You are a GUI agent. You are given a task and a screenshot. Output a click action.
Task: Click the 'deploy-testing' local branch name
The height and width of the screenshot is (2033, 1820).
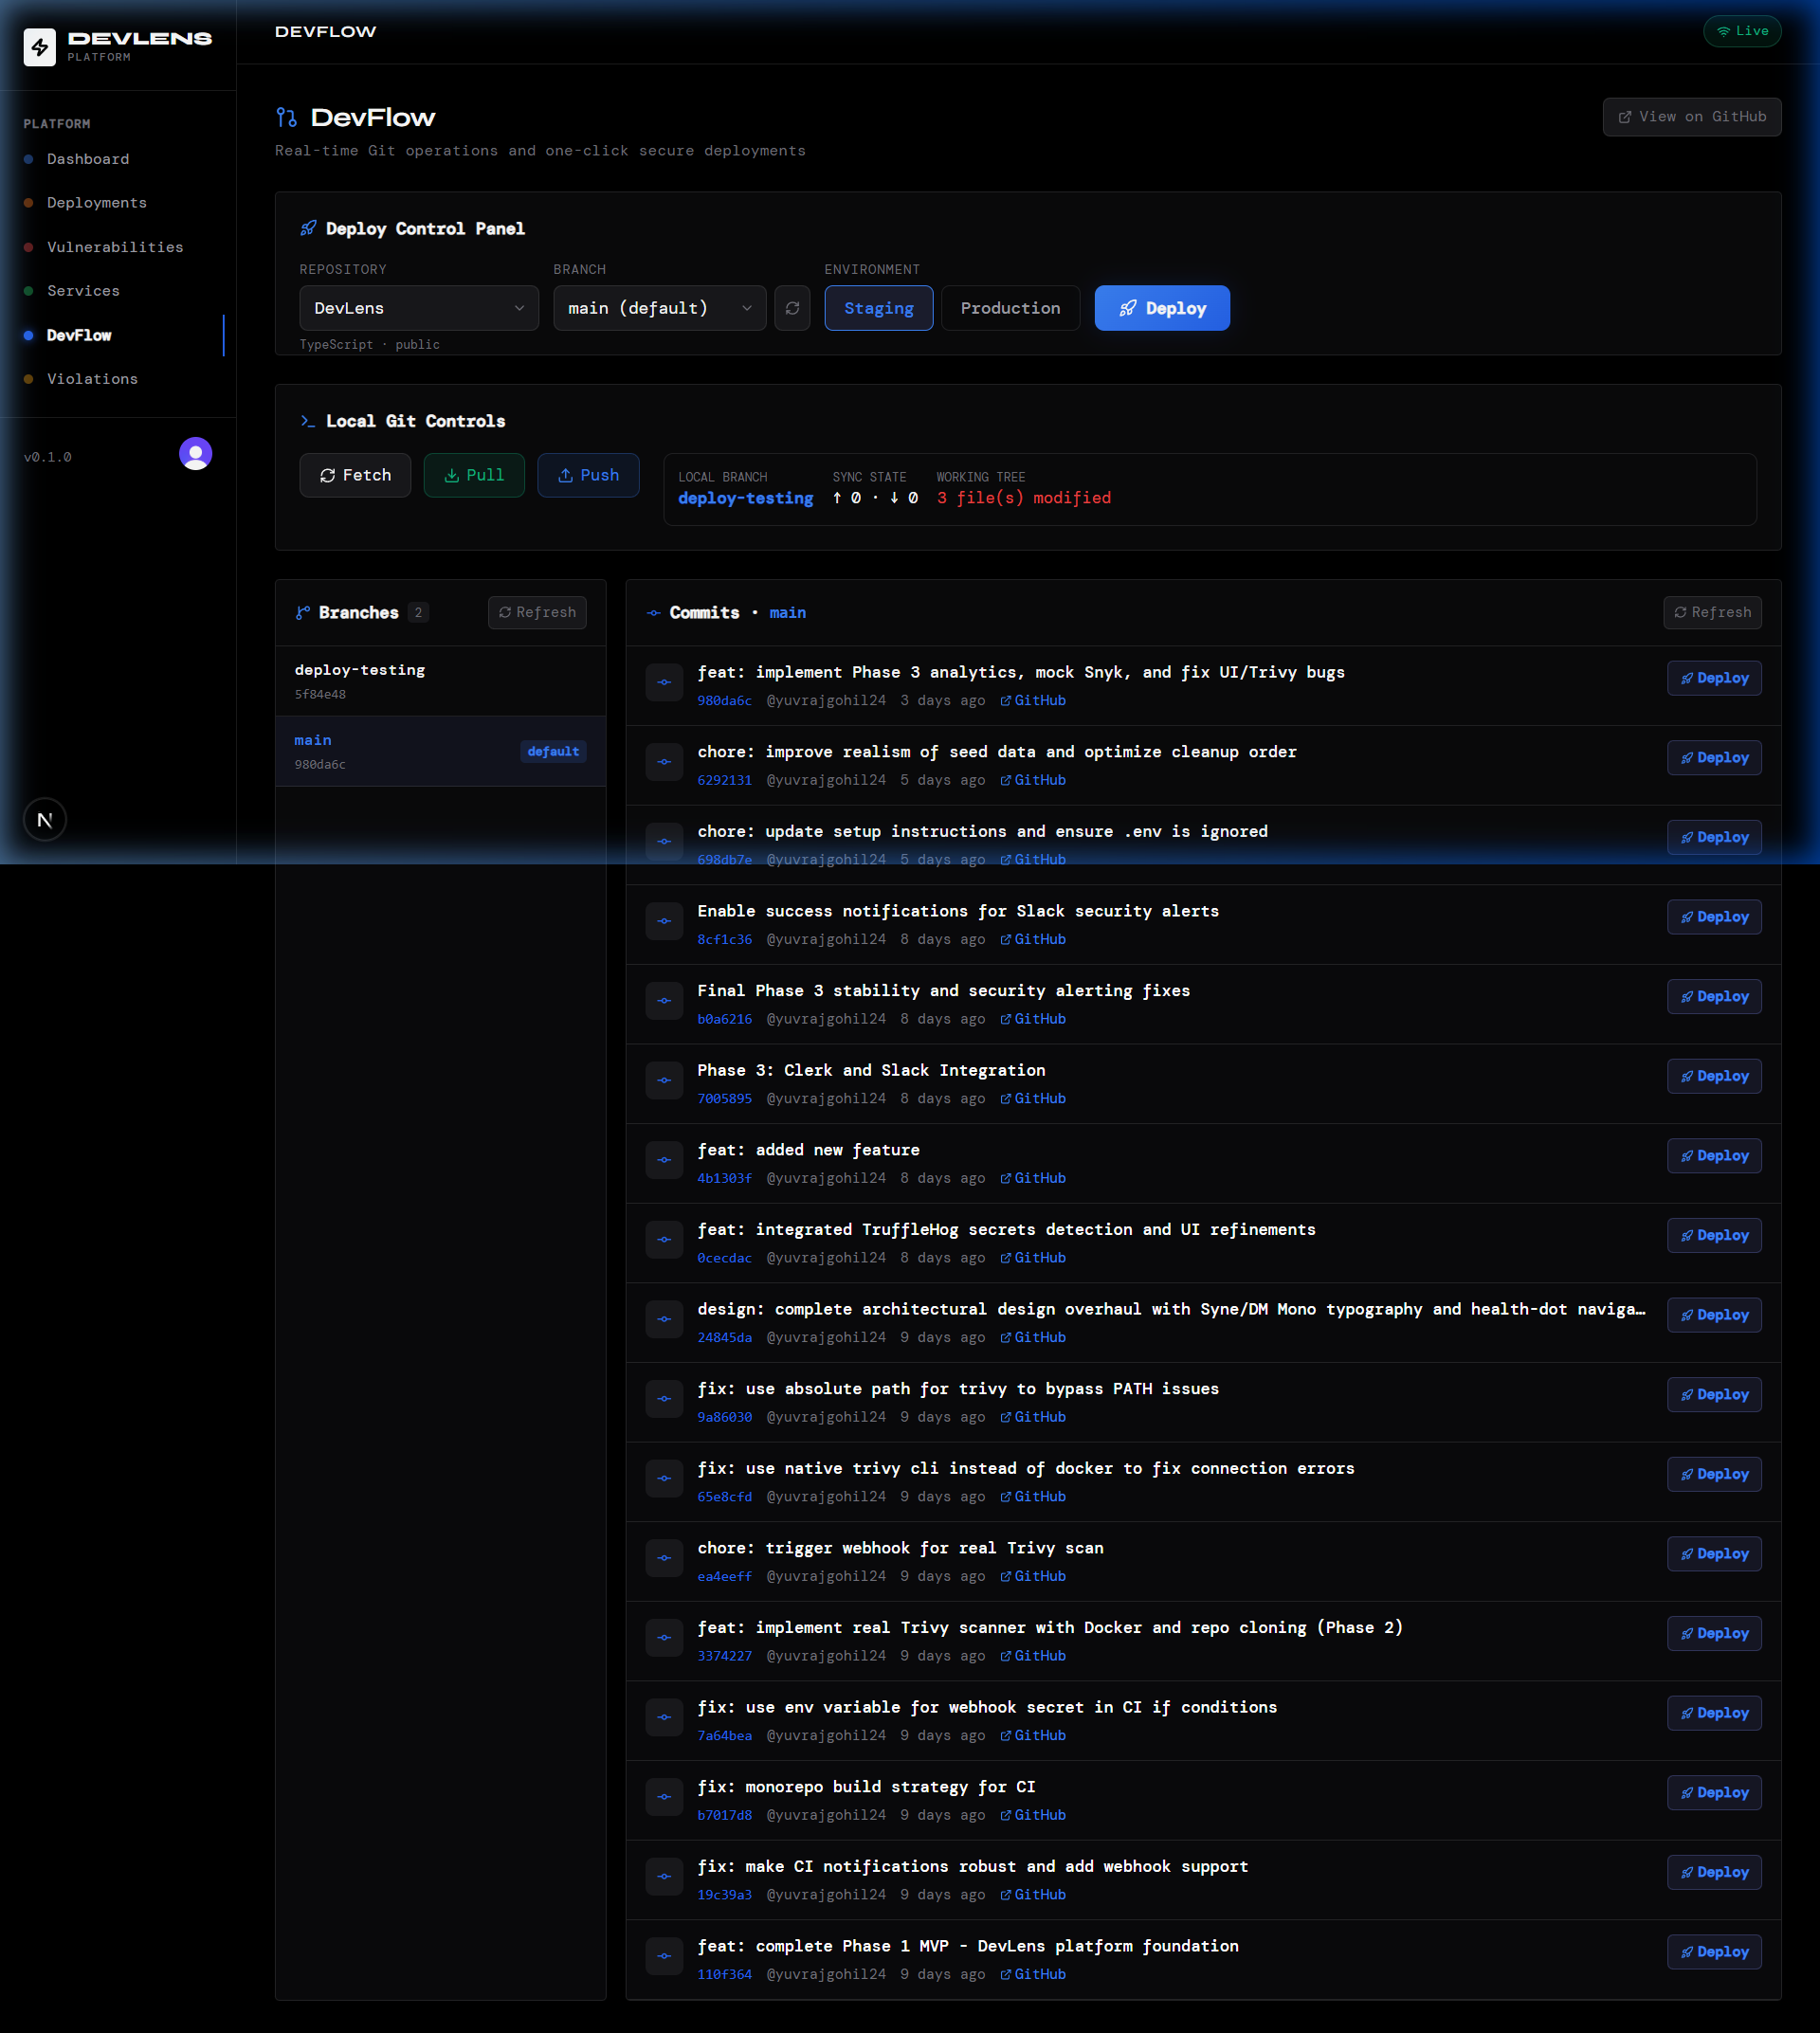click(745, 498)
